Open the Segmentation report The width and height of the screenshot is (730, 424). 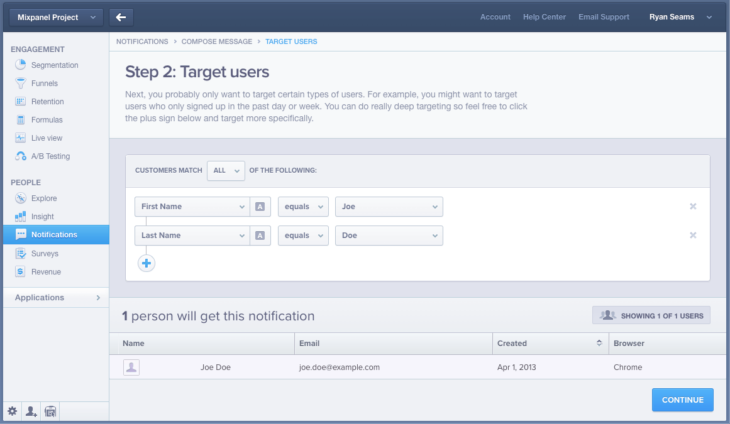click(x=54, y=65)
